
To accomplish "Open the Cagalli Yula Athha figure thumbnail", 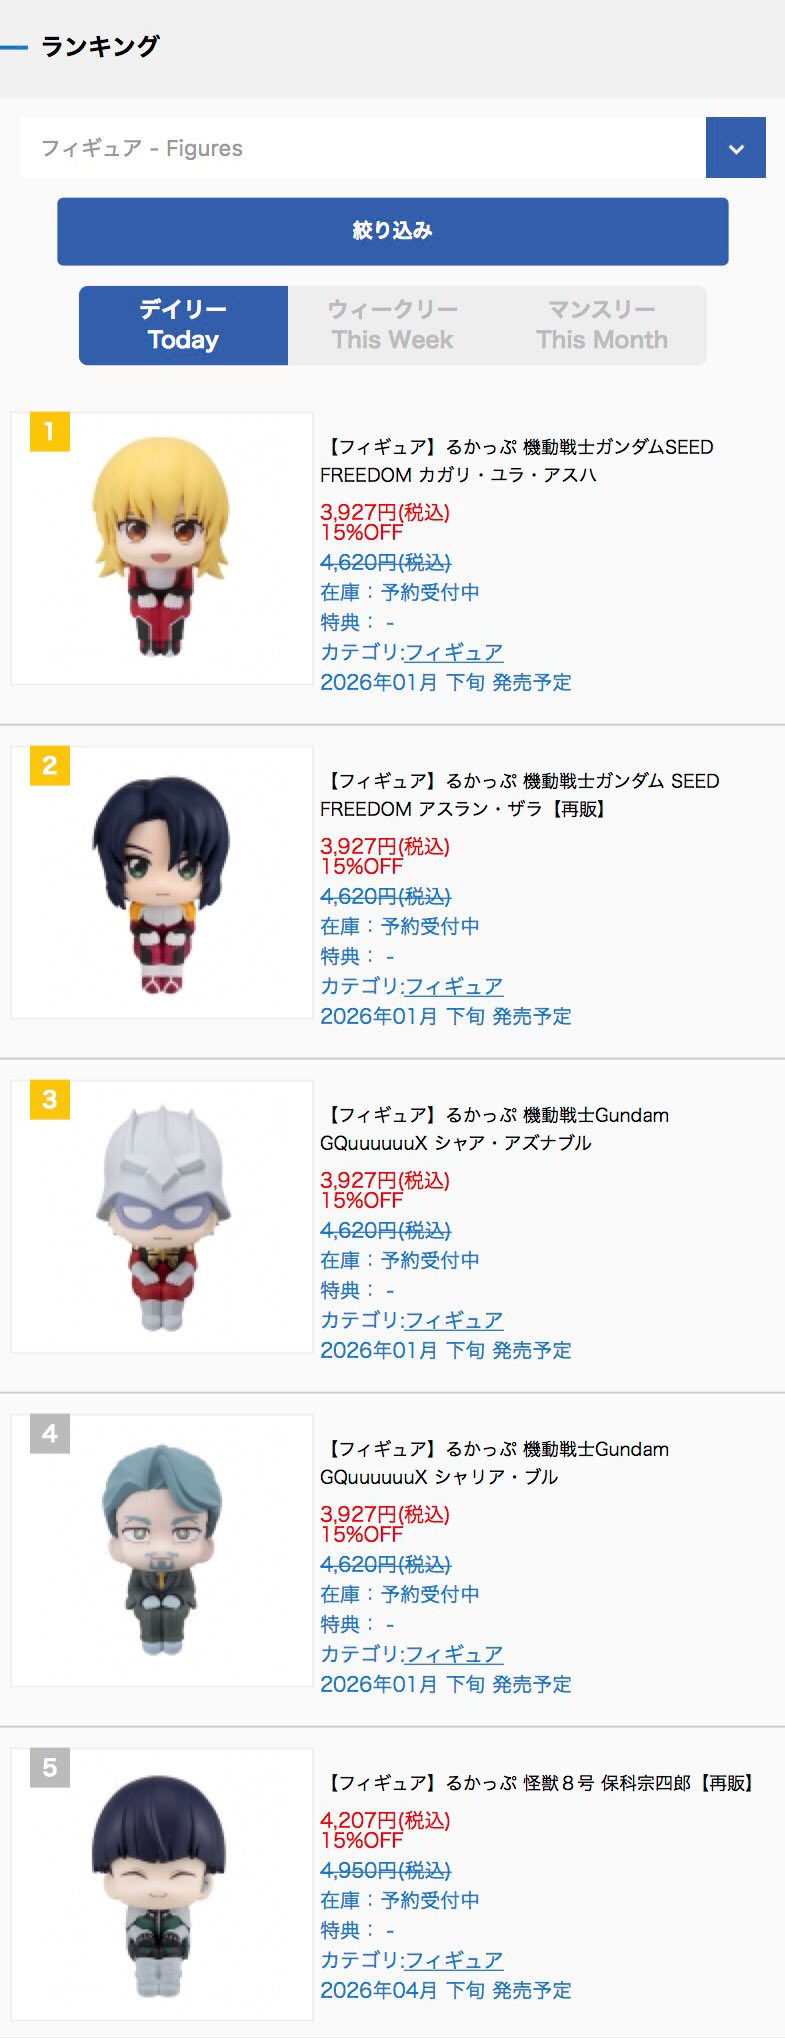I will [162, 548].
